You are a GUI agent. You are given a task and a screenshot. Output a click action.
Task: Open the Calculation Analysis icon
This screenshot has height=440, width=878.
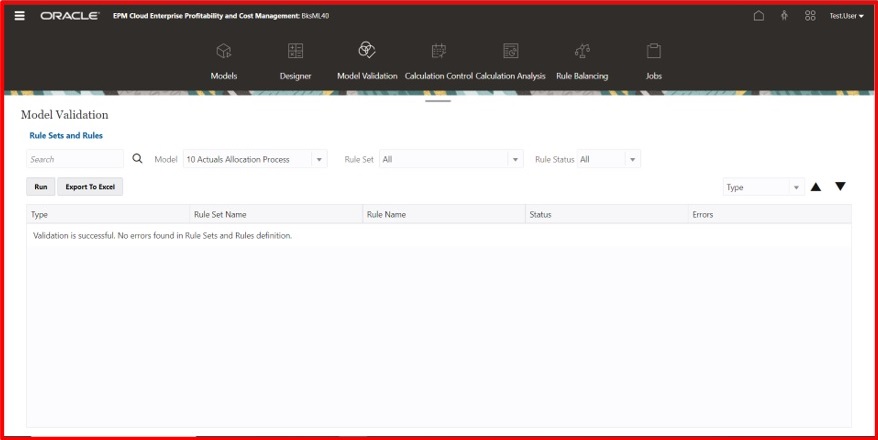(x=511, y=51)
